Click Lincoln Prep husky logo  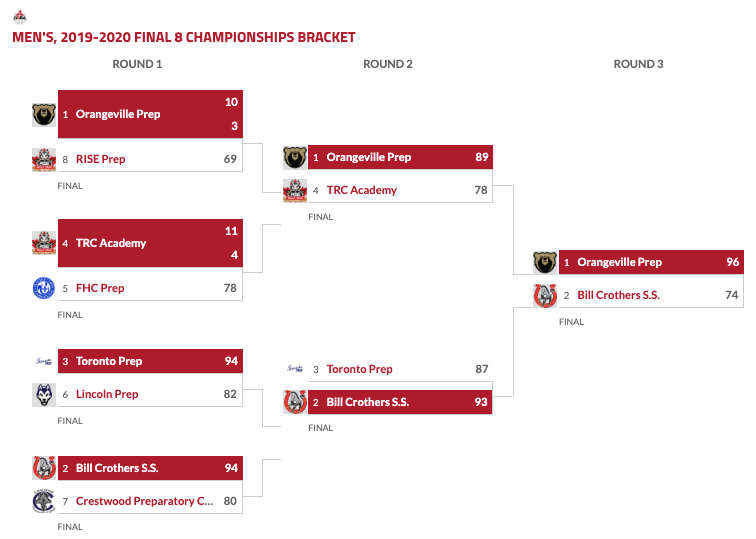(43, 394)
